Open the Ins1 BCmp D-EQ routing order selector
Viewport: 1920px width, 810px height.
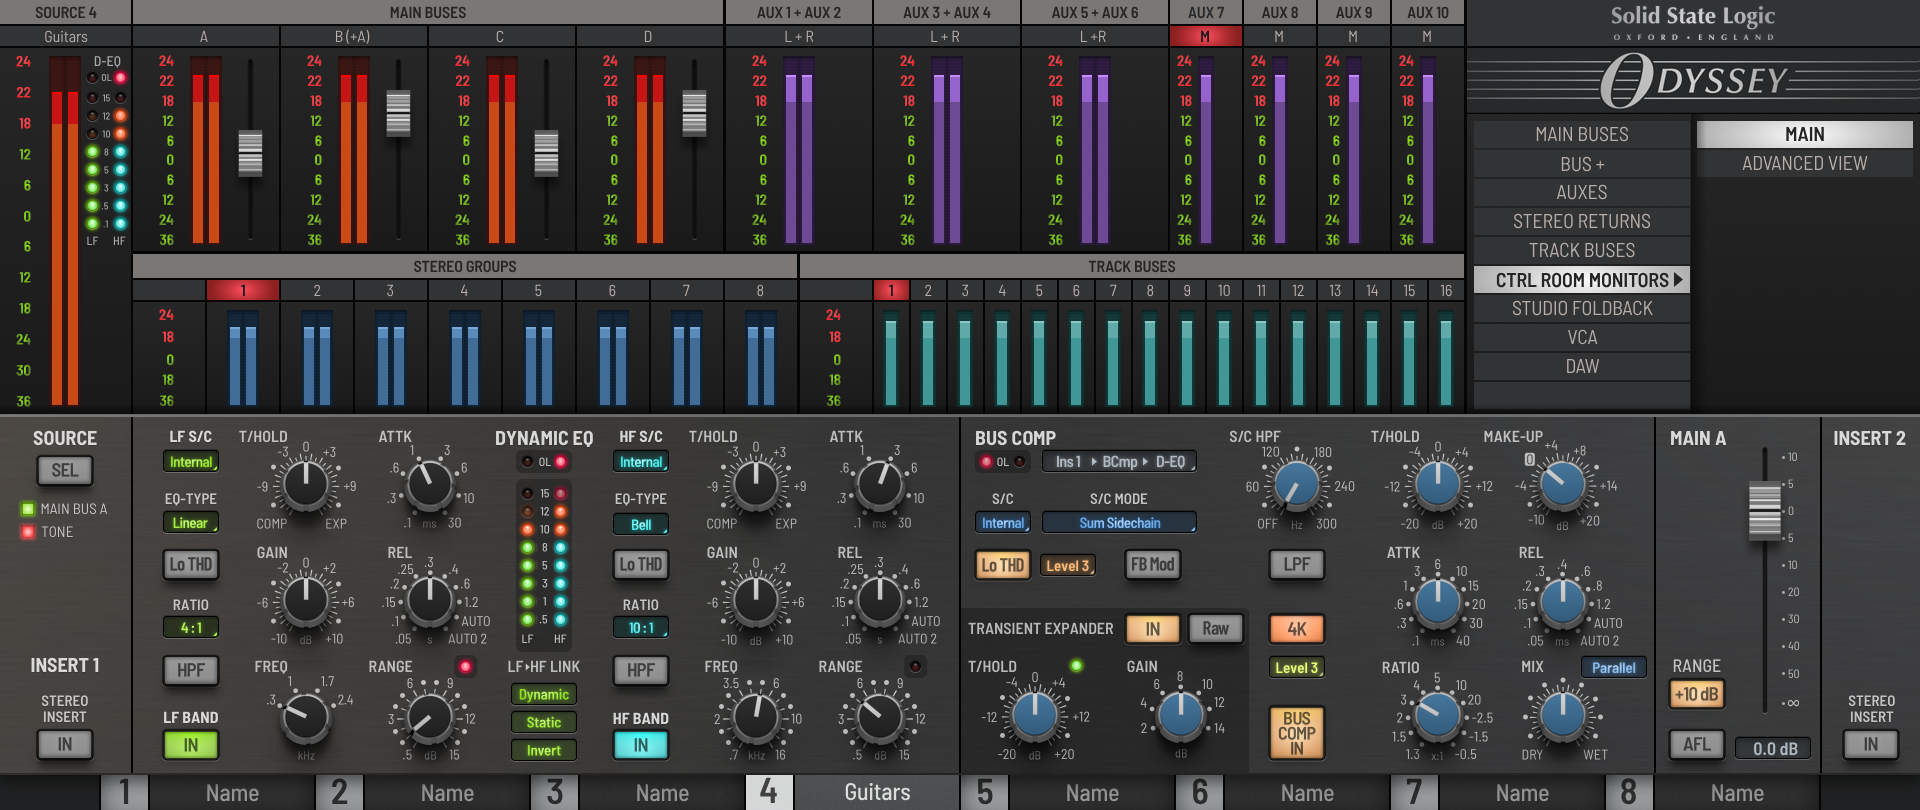coord(1119,462)
